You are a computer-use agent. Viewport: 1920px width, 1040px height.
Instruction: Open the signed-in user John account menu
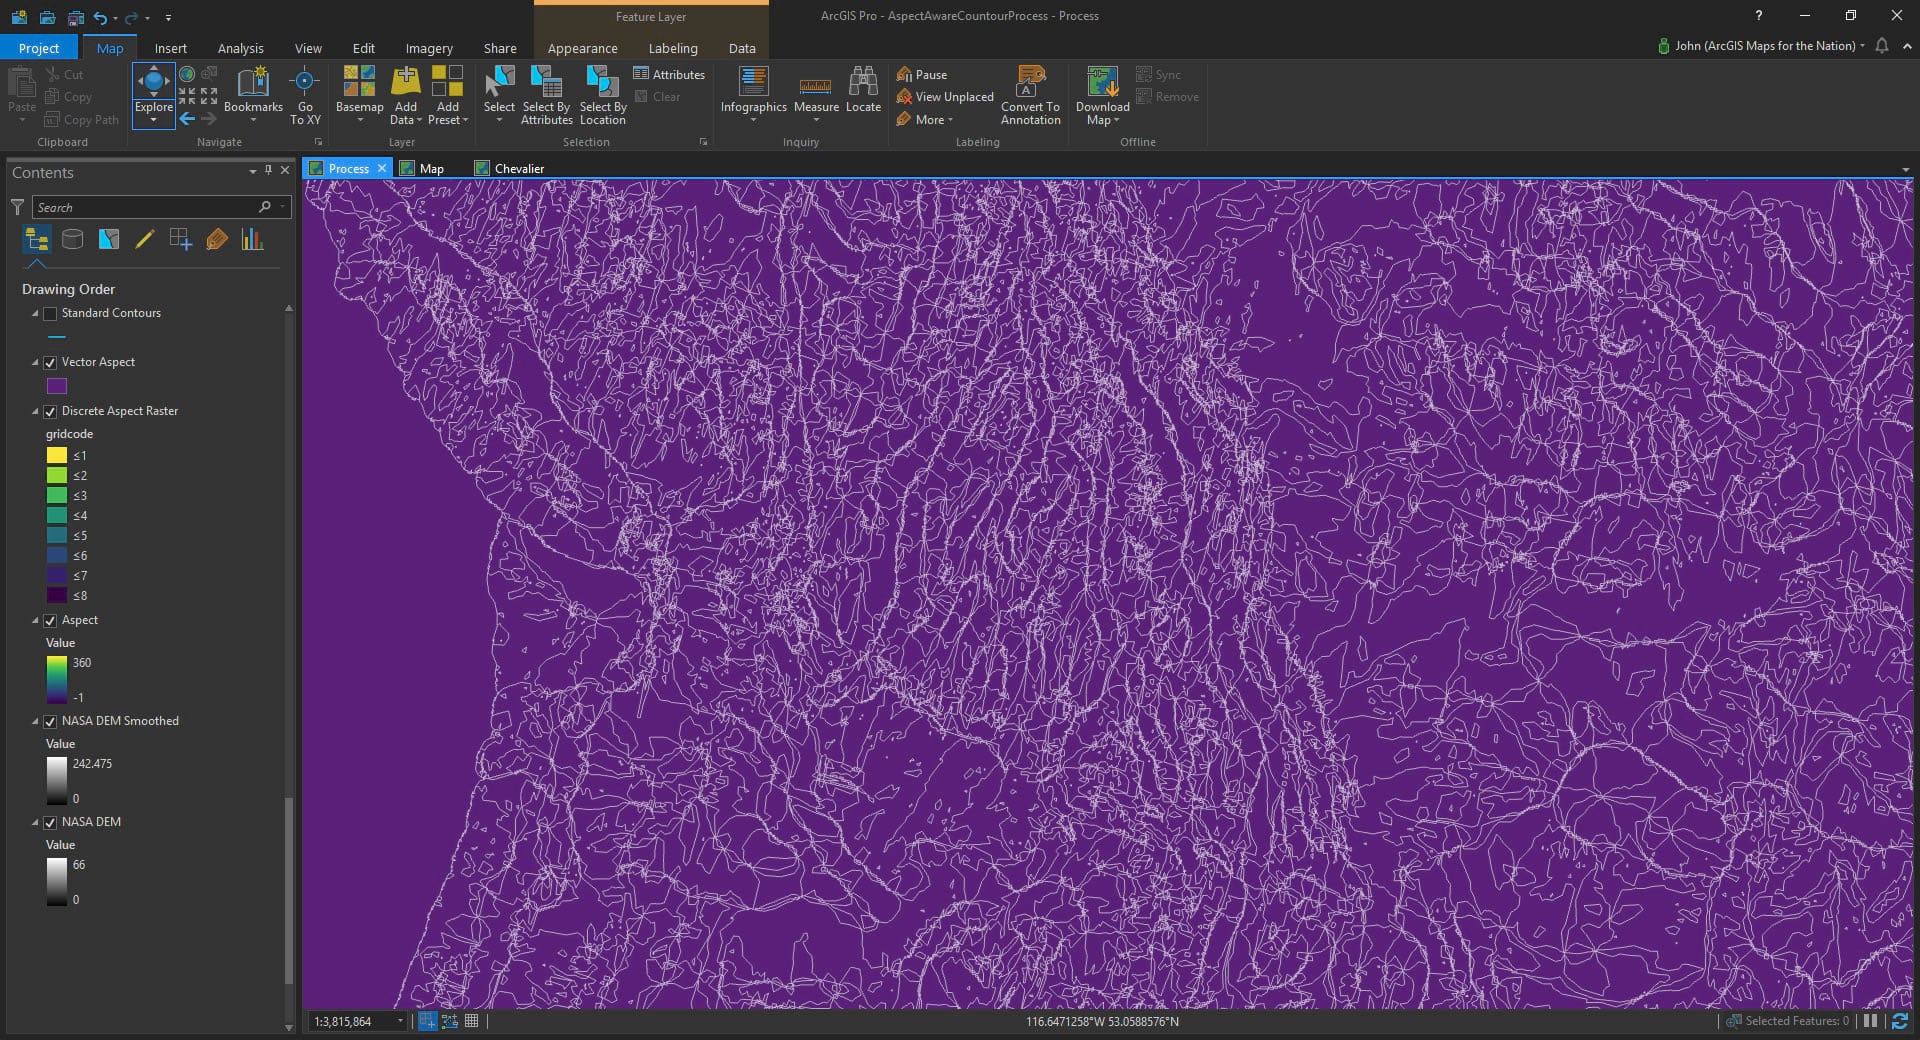tap(1761, 46)
